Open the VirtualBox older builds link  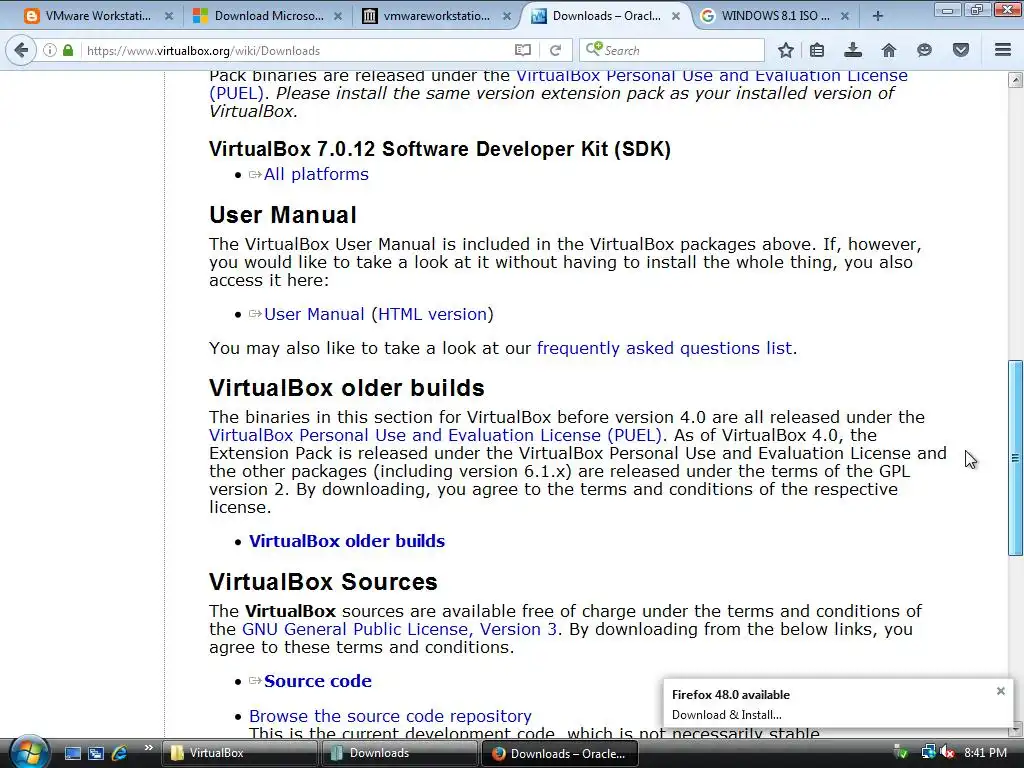347,541
